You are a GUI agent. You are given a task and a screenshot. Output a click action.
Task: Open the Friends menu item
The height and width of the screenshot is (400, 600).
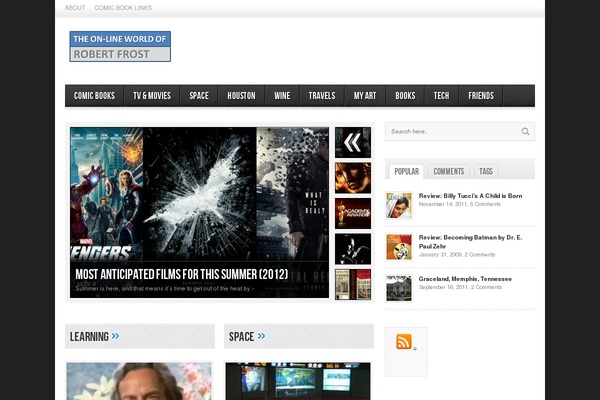pyautogui.click(x=481, y=96)
